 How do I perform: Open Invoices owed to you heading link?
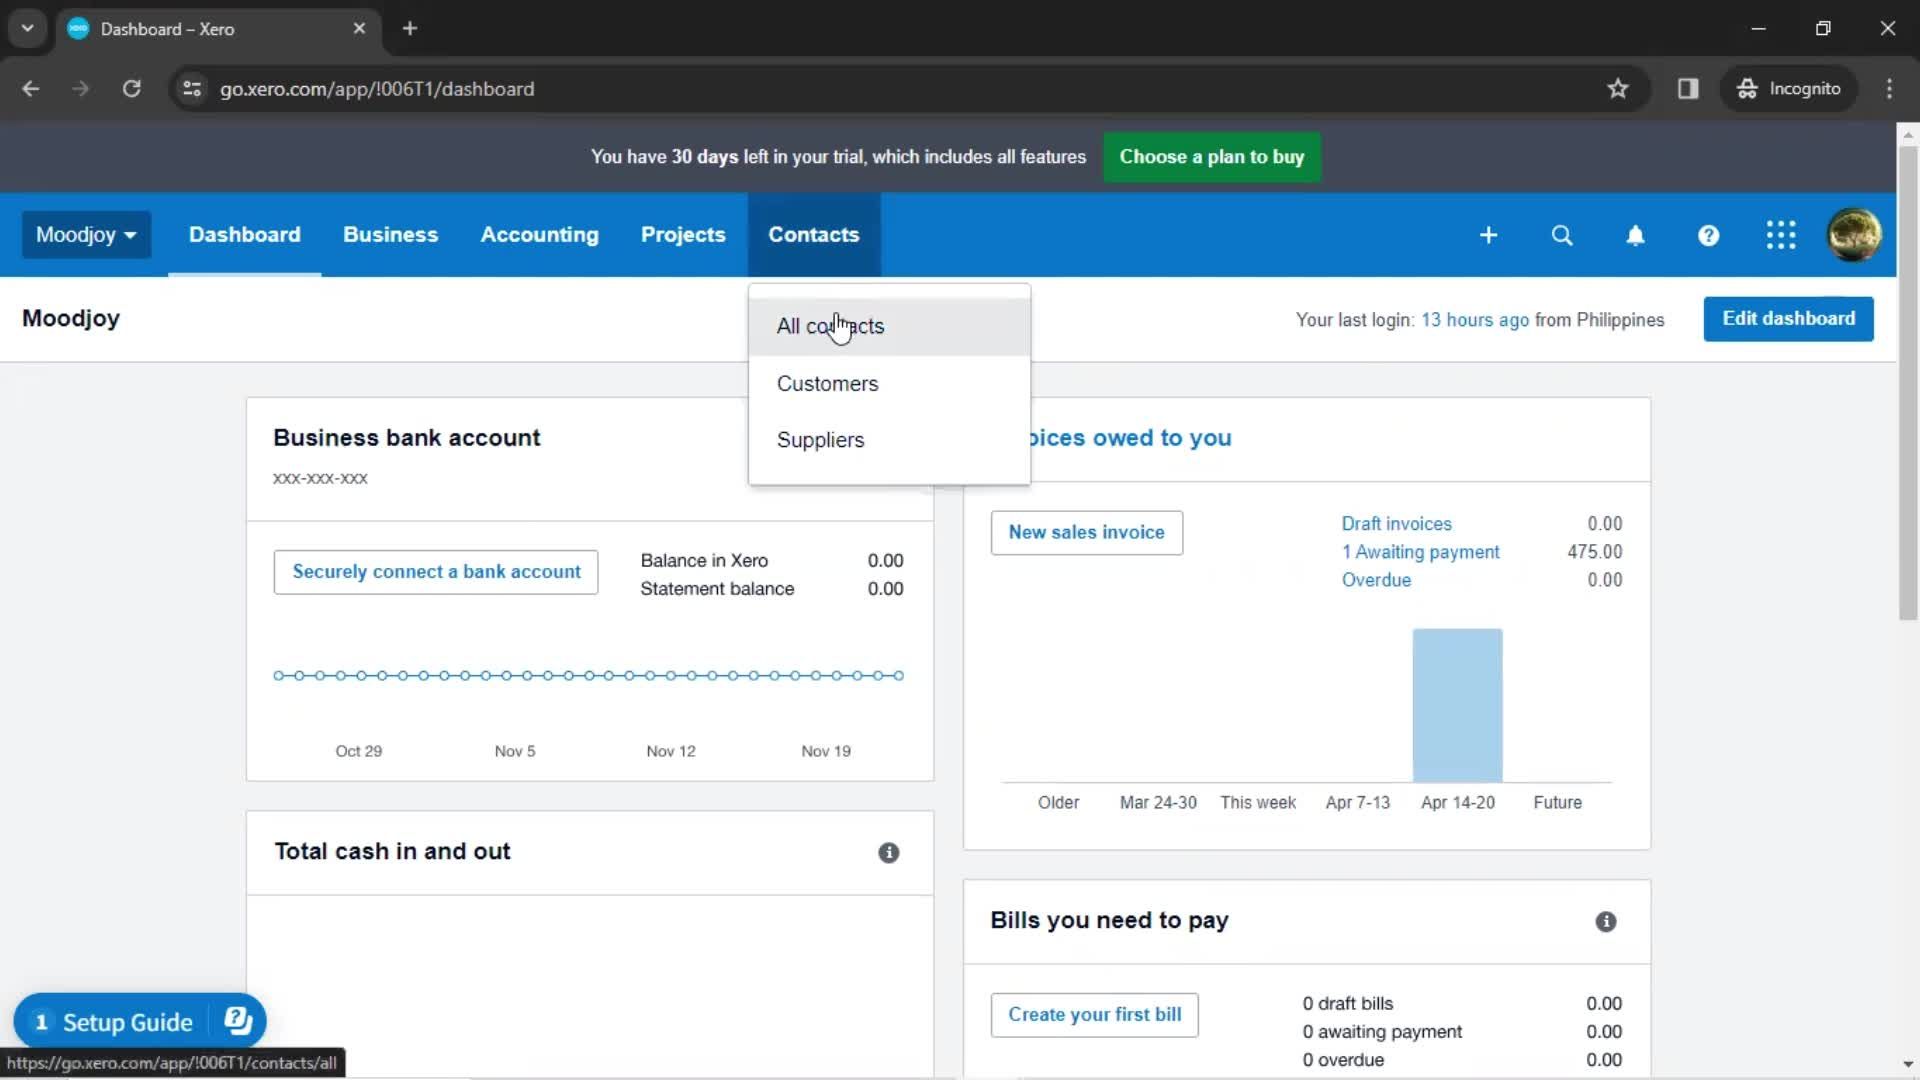tap(1131, 438)
